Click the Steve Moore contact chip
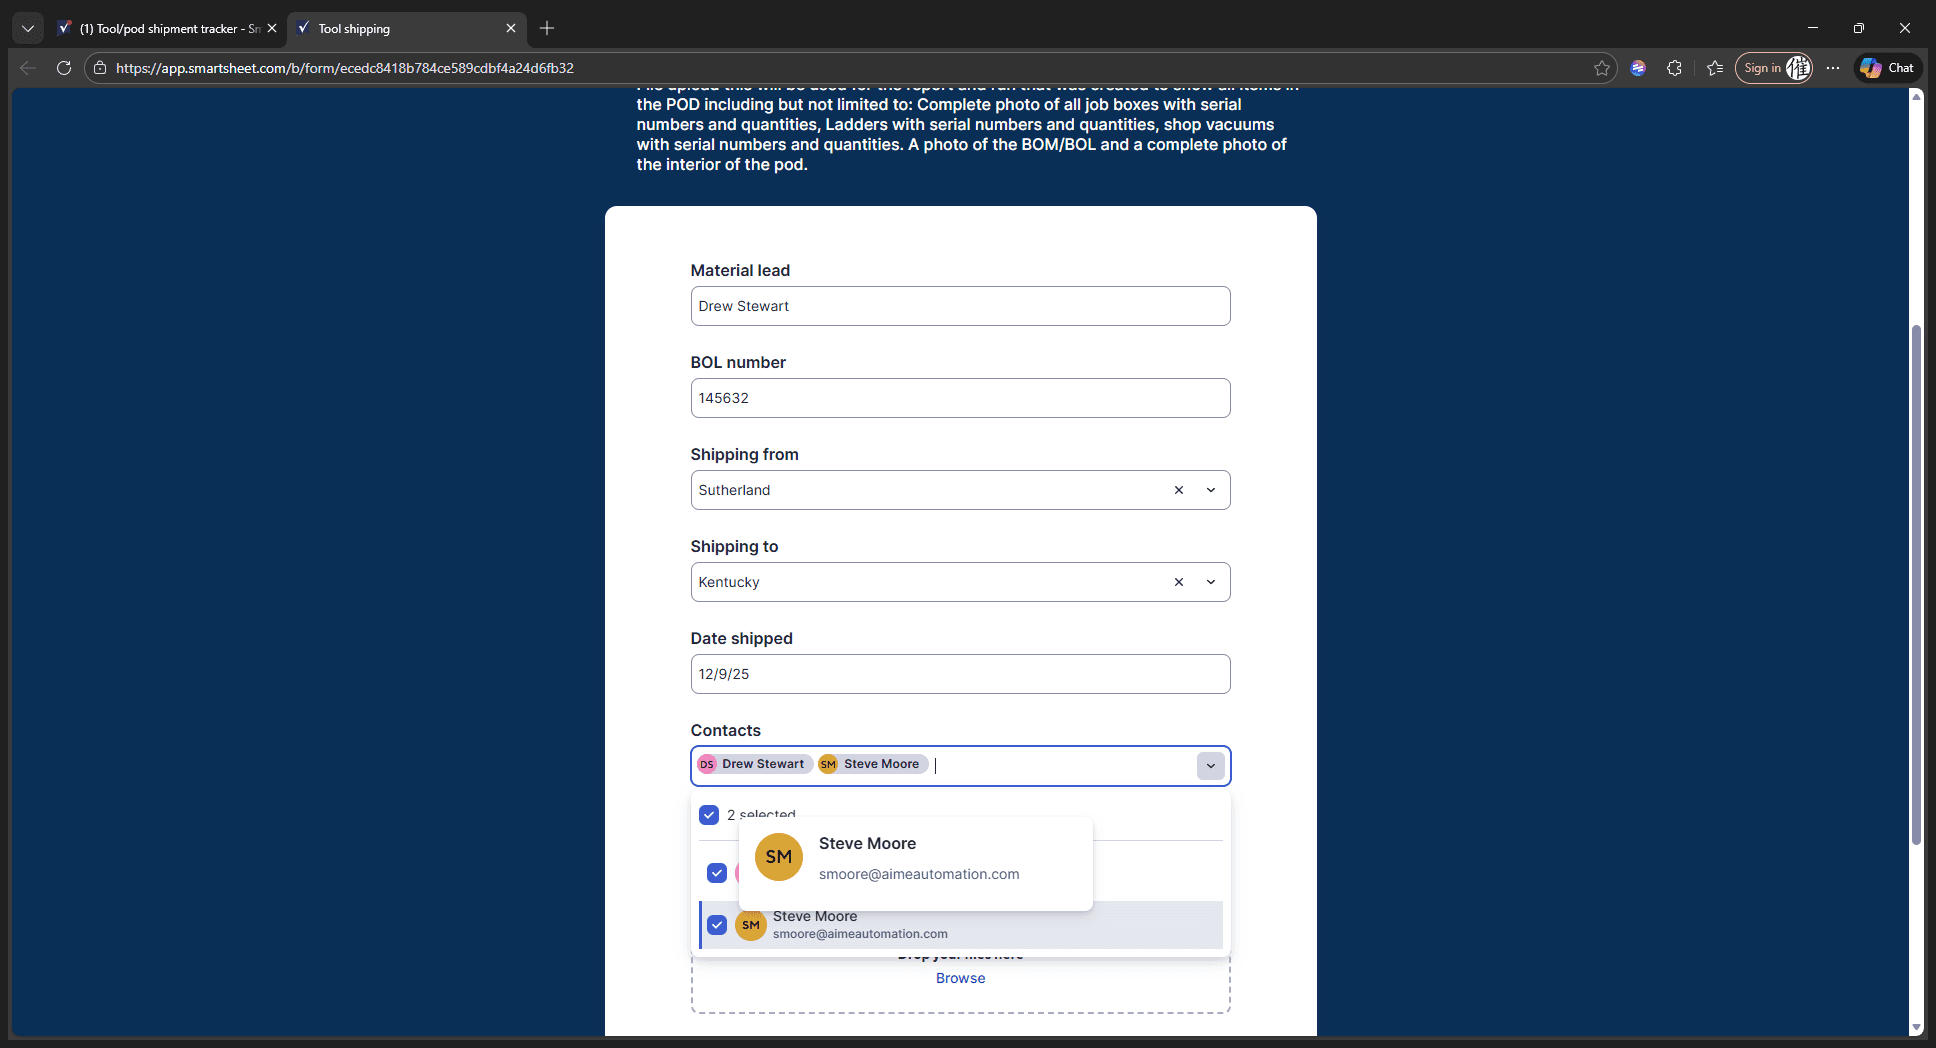 [x=873, y=764]
